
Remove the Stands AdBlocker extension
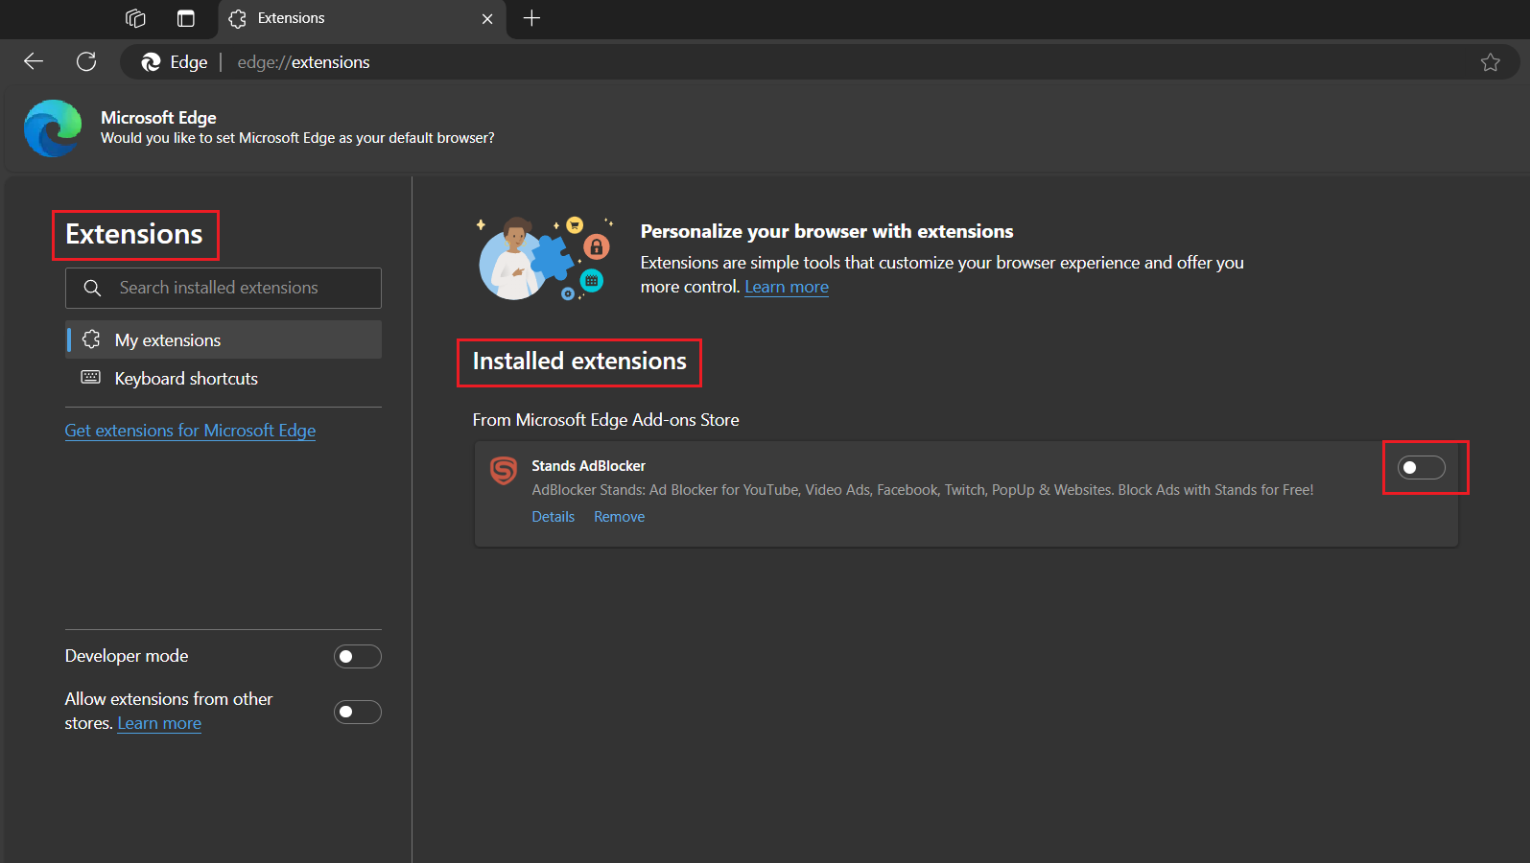point(619,517)
